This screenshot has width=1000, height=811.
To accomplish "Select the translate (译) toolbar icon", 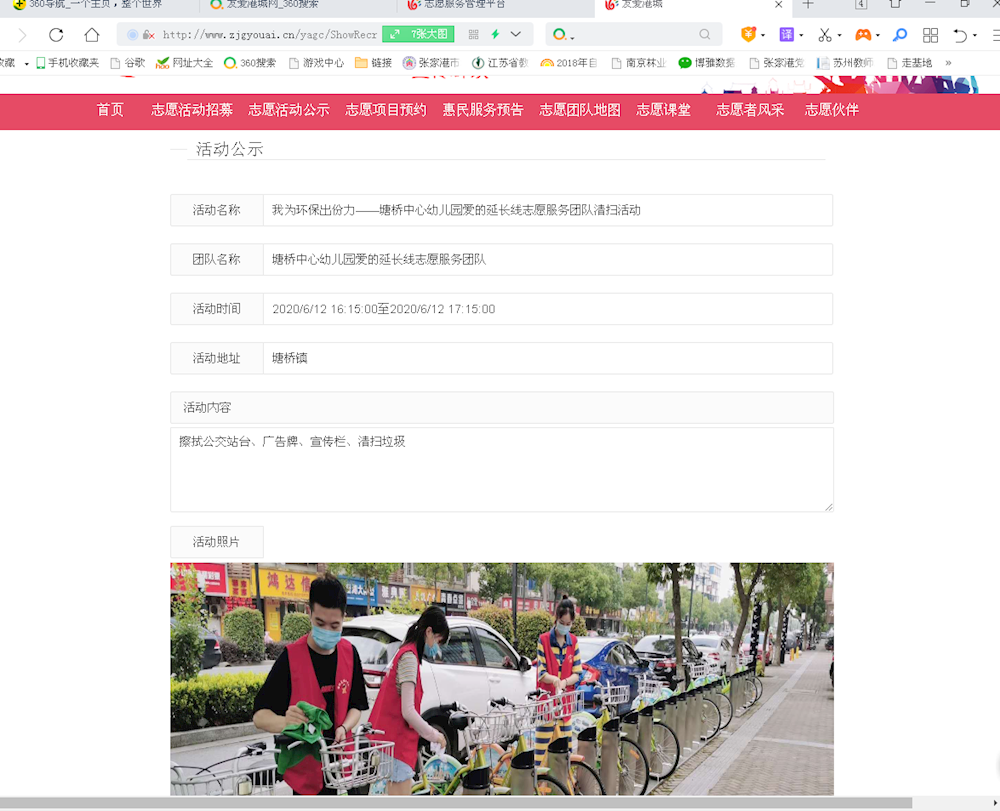I will point(787,34).
